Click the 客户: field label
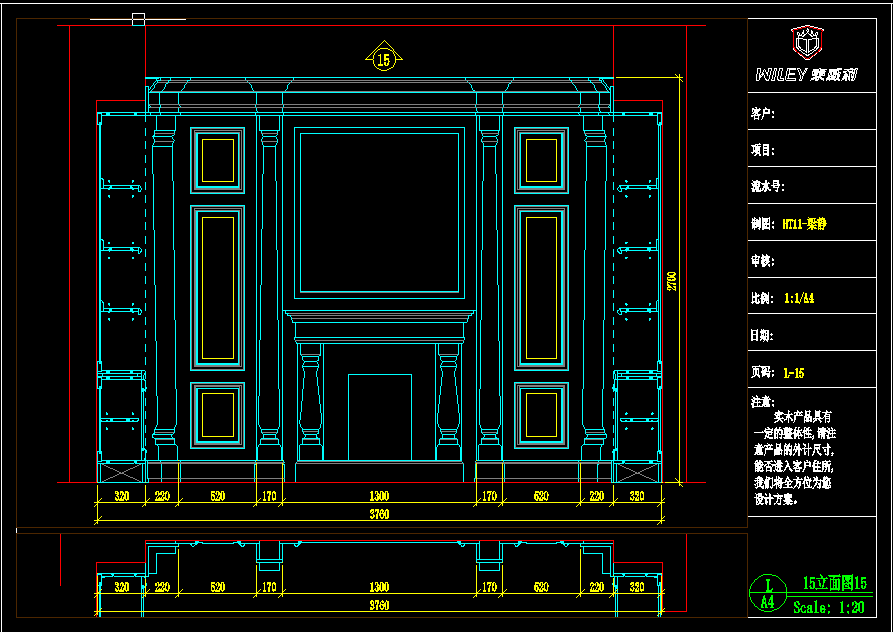Image resolution: width=893 pixels, height=633 pixels. click(x=763, y=114)
